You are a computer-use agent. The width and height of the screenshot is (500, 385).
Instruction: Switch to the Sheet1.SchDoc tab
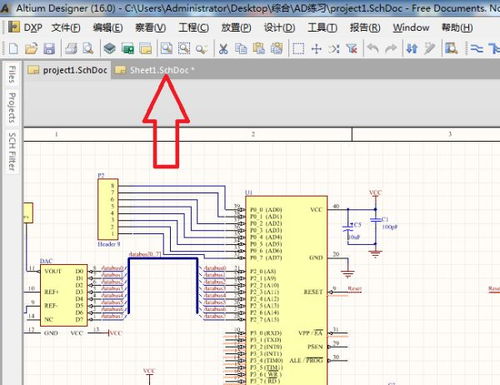(154, 70)
